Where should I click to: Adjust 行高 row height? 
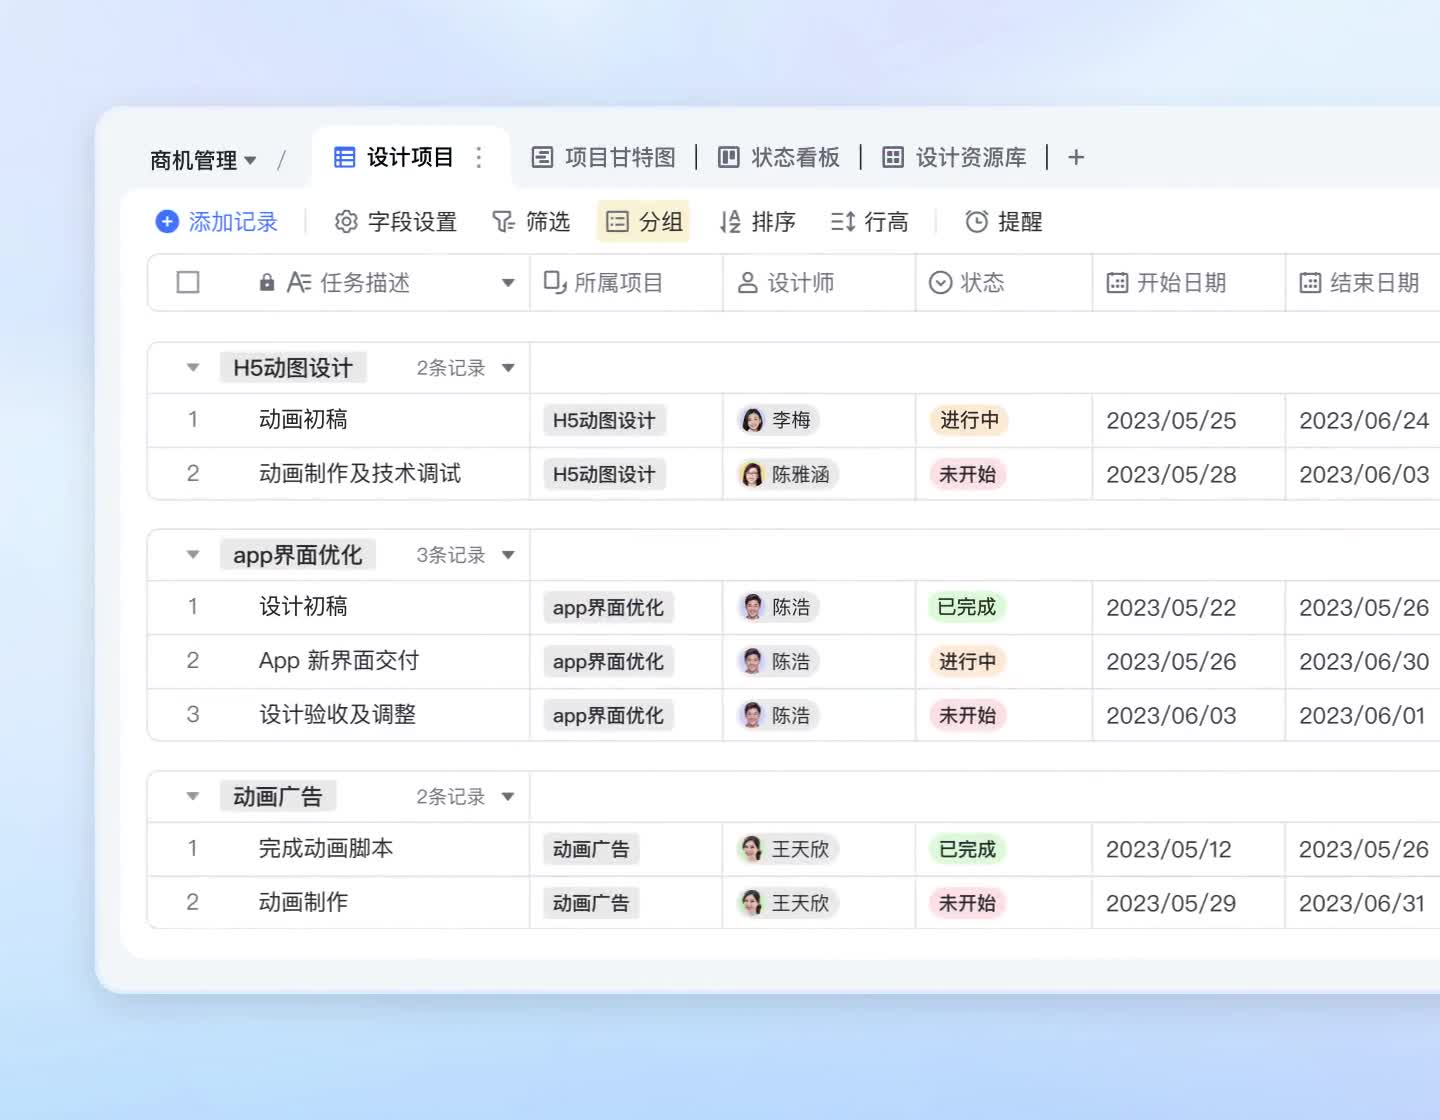click(870, 221)
